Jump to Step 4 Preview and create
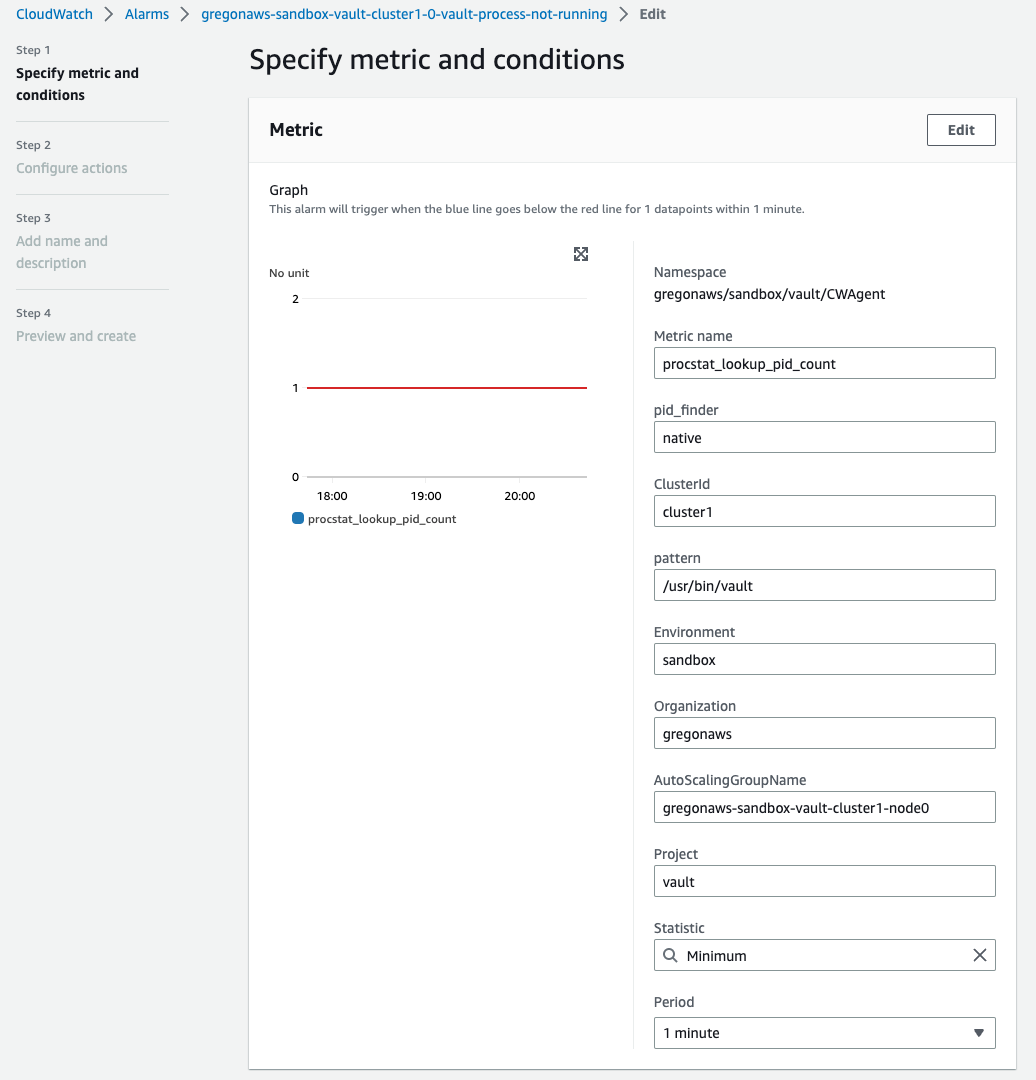The width and height of the screenshot is (1036, 1080). pyautogui.click(x=76, y=336)
